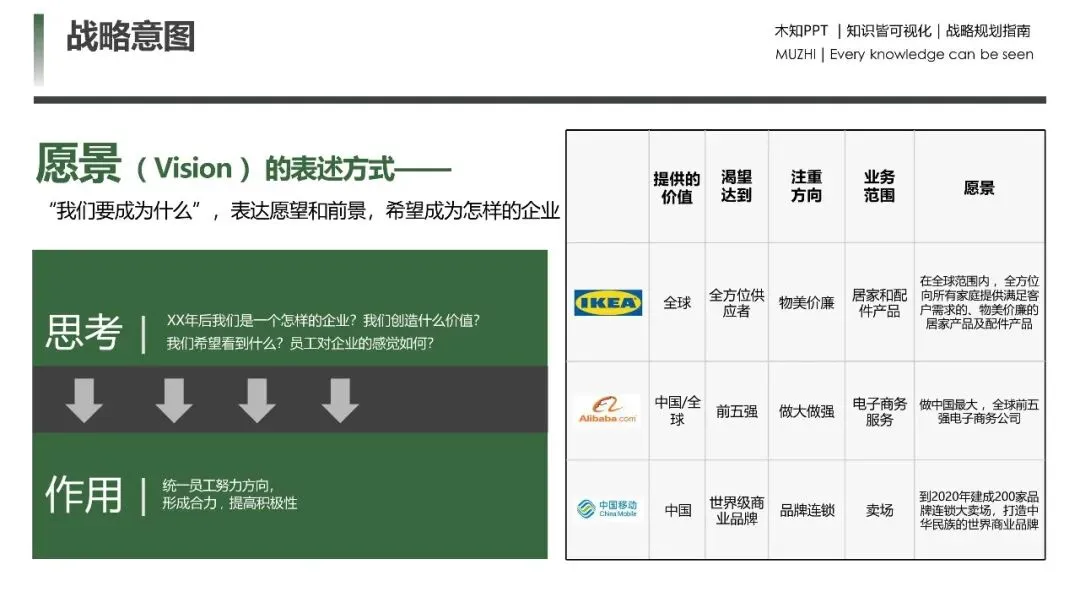This screenshot has width=1080, height=608.
Task: Click the cell 物美价廉
Action: coord(807,303)
